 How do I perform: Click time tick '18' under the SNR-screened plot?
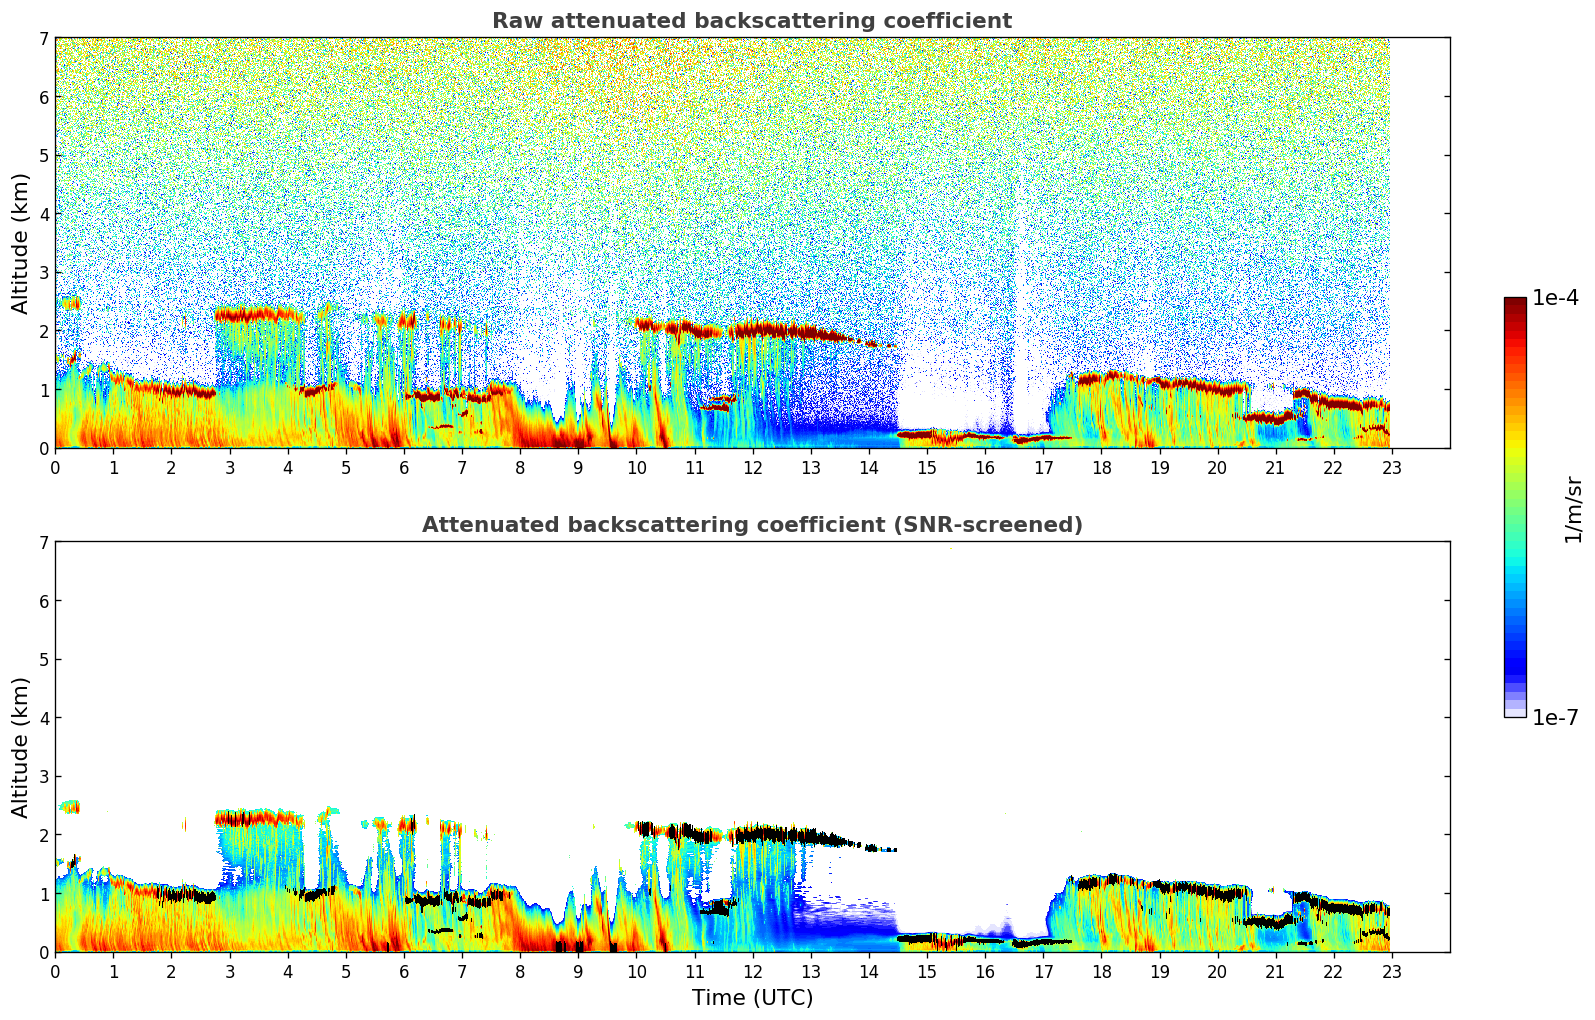1101,972
